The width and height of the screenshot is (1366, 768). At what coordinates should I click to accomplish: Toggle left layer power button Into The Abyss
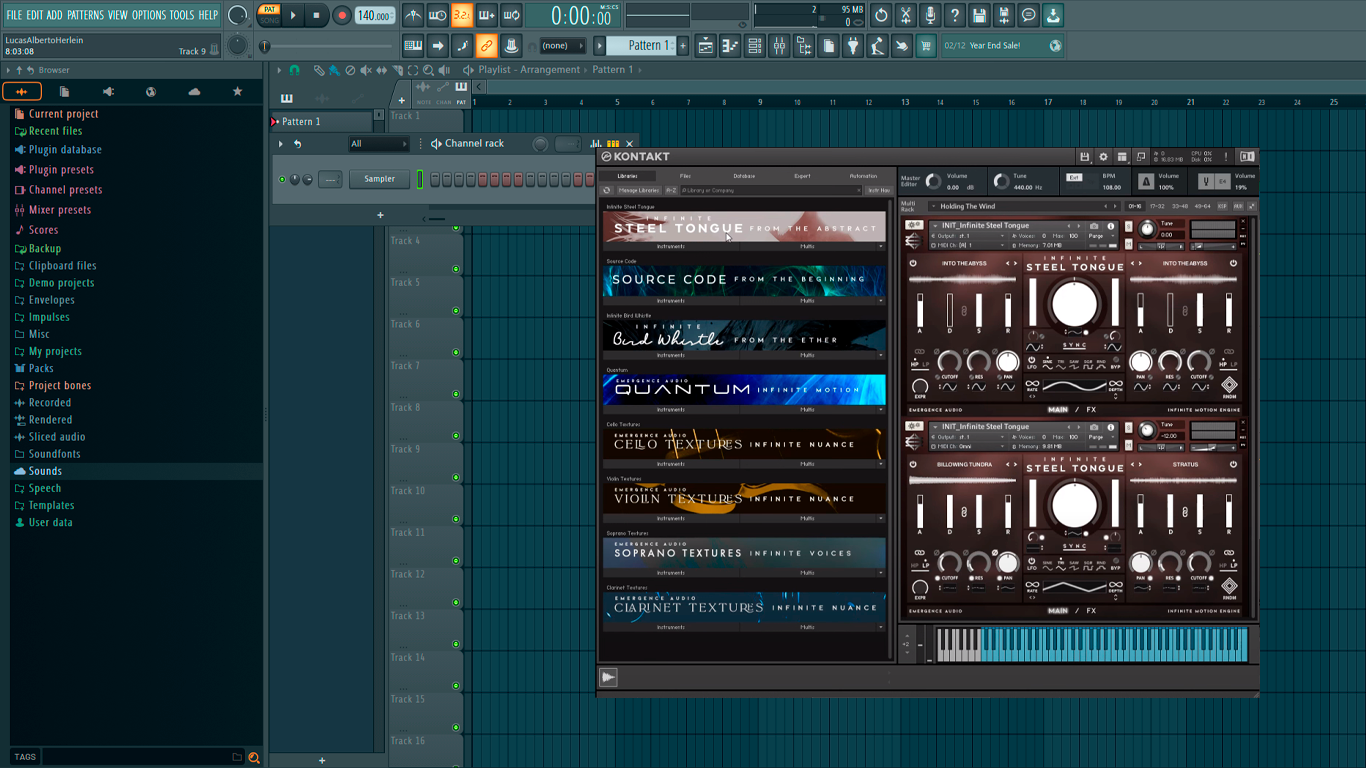[913, 264]
